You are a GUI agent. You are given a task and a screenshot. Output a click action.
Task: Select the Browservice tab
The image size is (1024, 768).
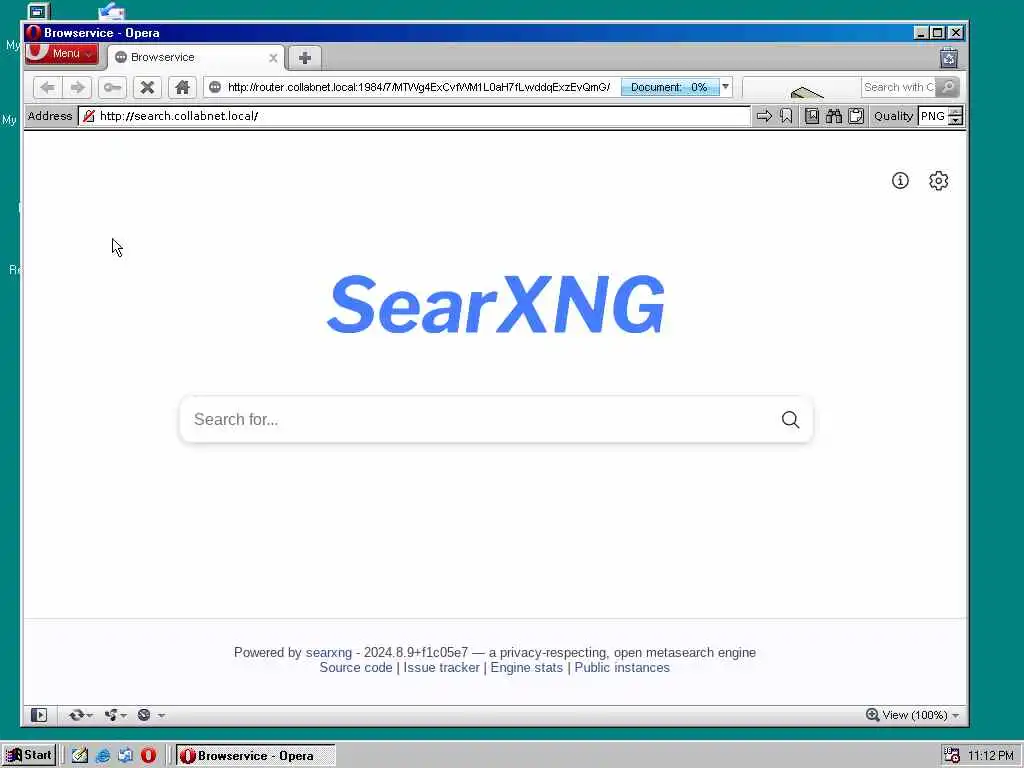coord(195,57)
